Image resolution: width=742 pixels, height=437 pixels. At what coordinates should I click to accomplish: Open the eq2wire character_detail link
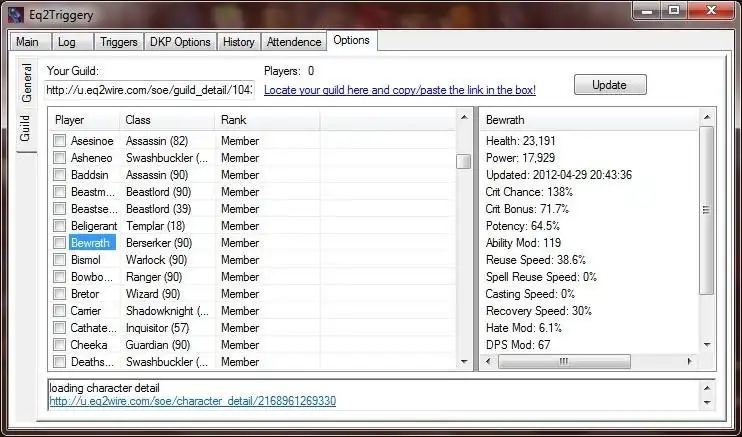193,401
